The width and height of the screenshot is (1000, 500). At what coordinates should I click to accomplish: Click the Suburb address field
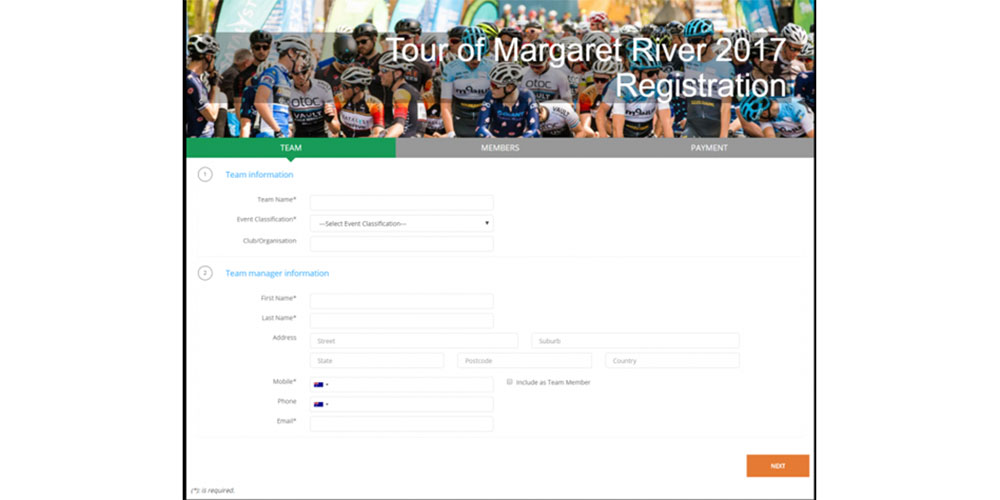[x=635, y=341]
